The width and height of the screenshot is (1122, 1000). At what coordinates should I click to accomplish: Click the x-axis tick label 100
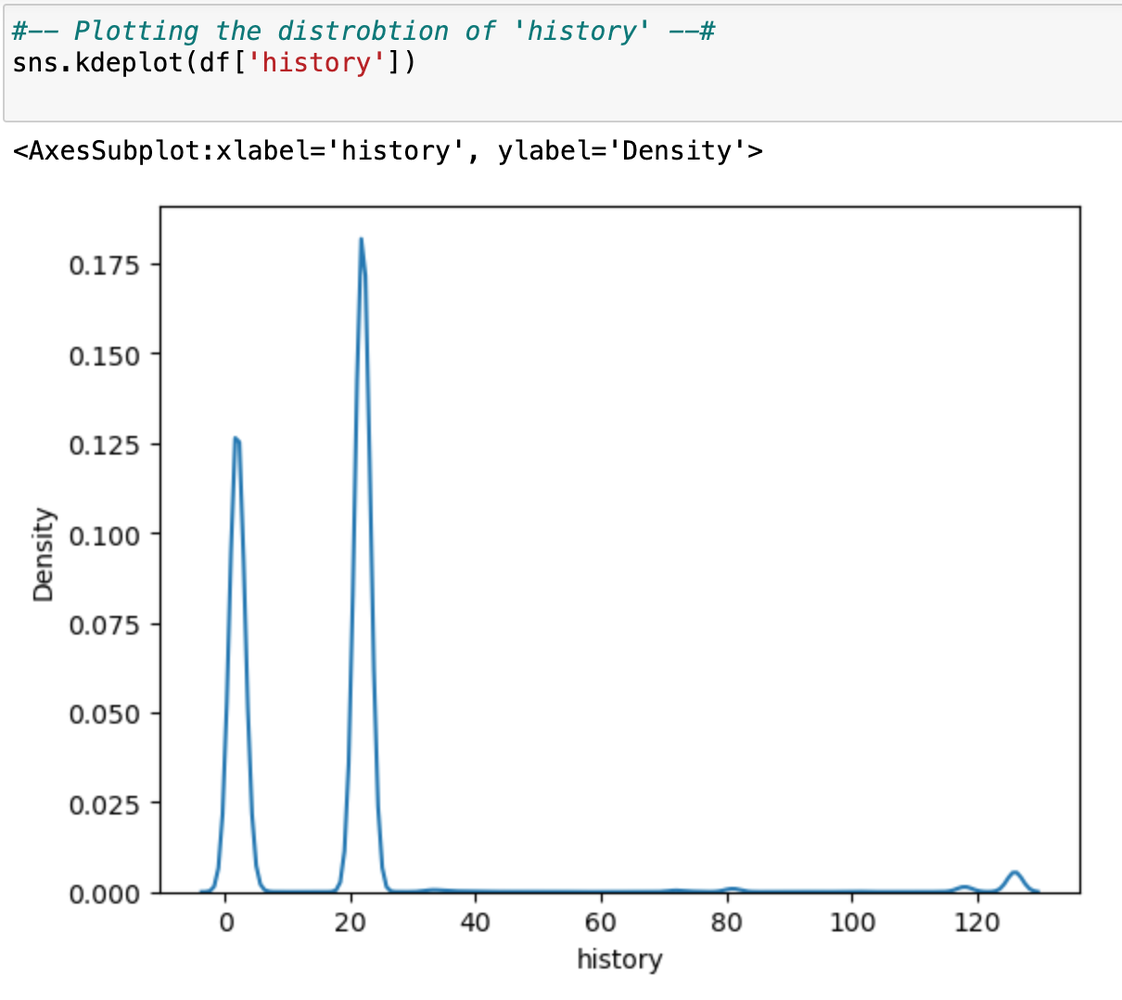tap(851, 921)
